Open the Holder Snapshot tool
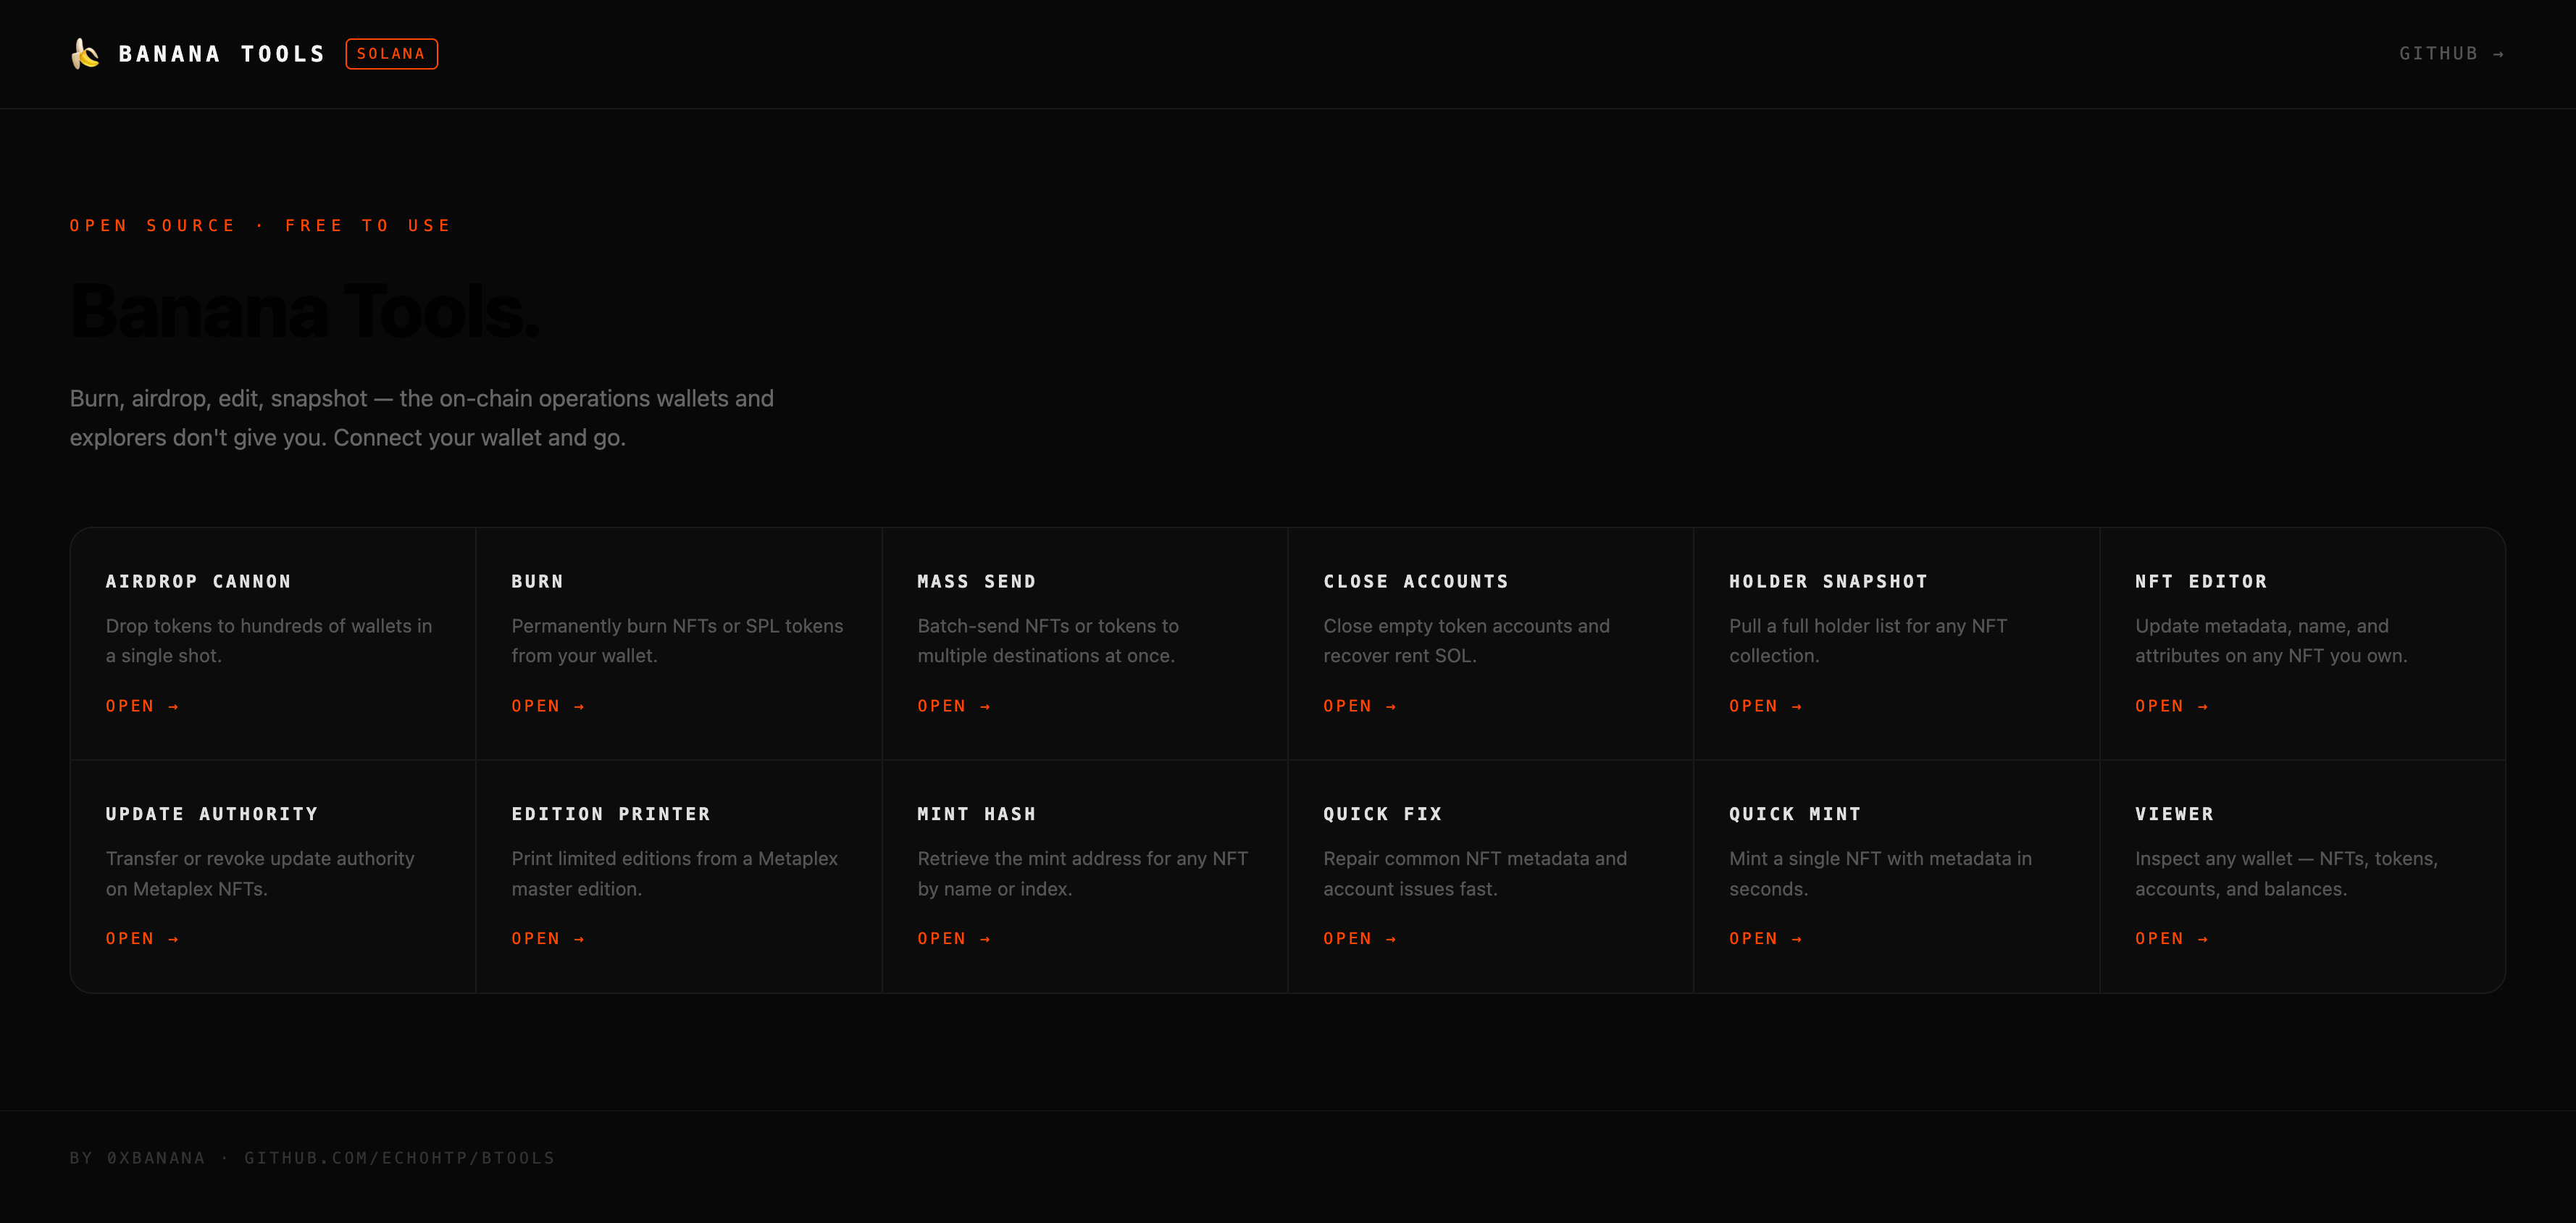Screen dimensions: 2576x1223 point(1766,706)
